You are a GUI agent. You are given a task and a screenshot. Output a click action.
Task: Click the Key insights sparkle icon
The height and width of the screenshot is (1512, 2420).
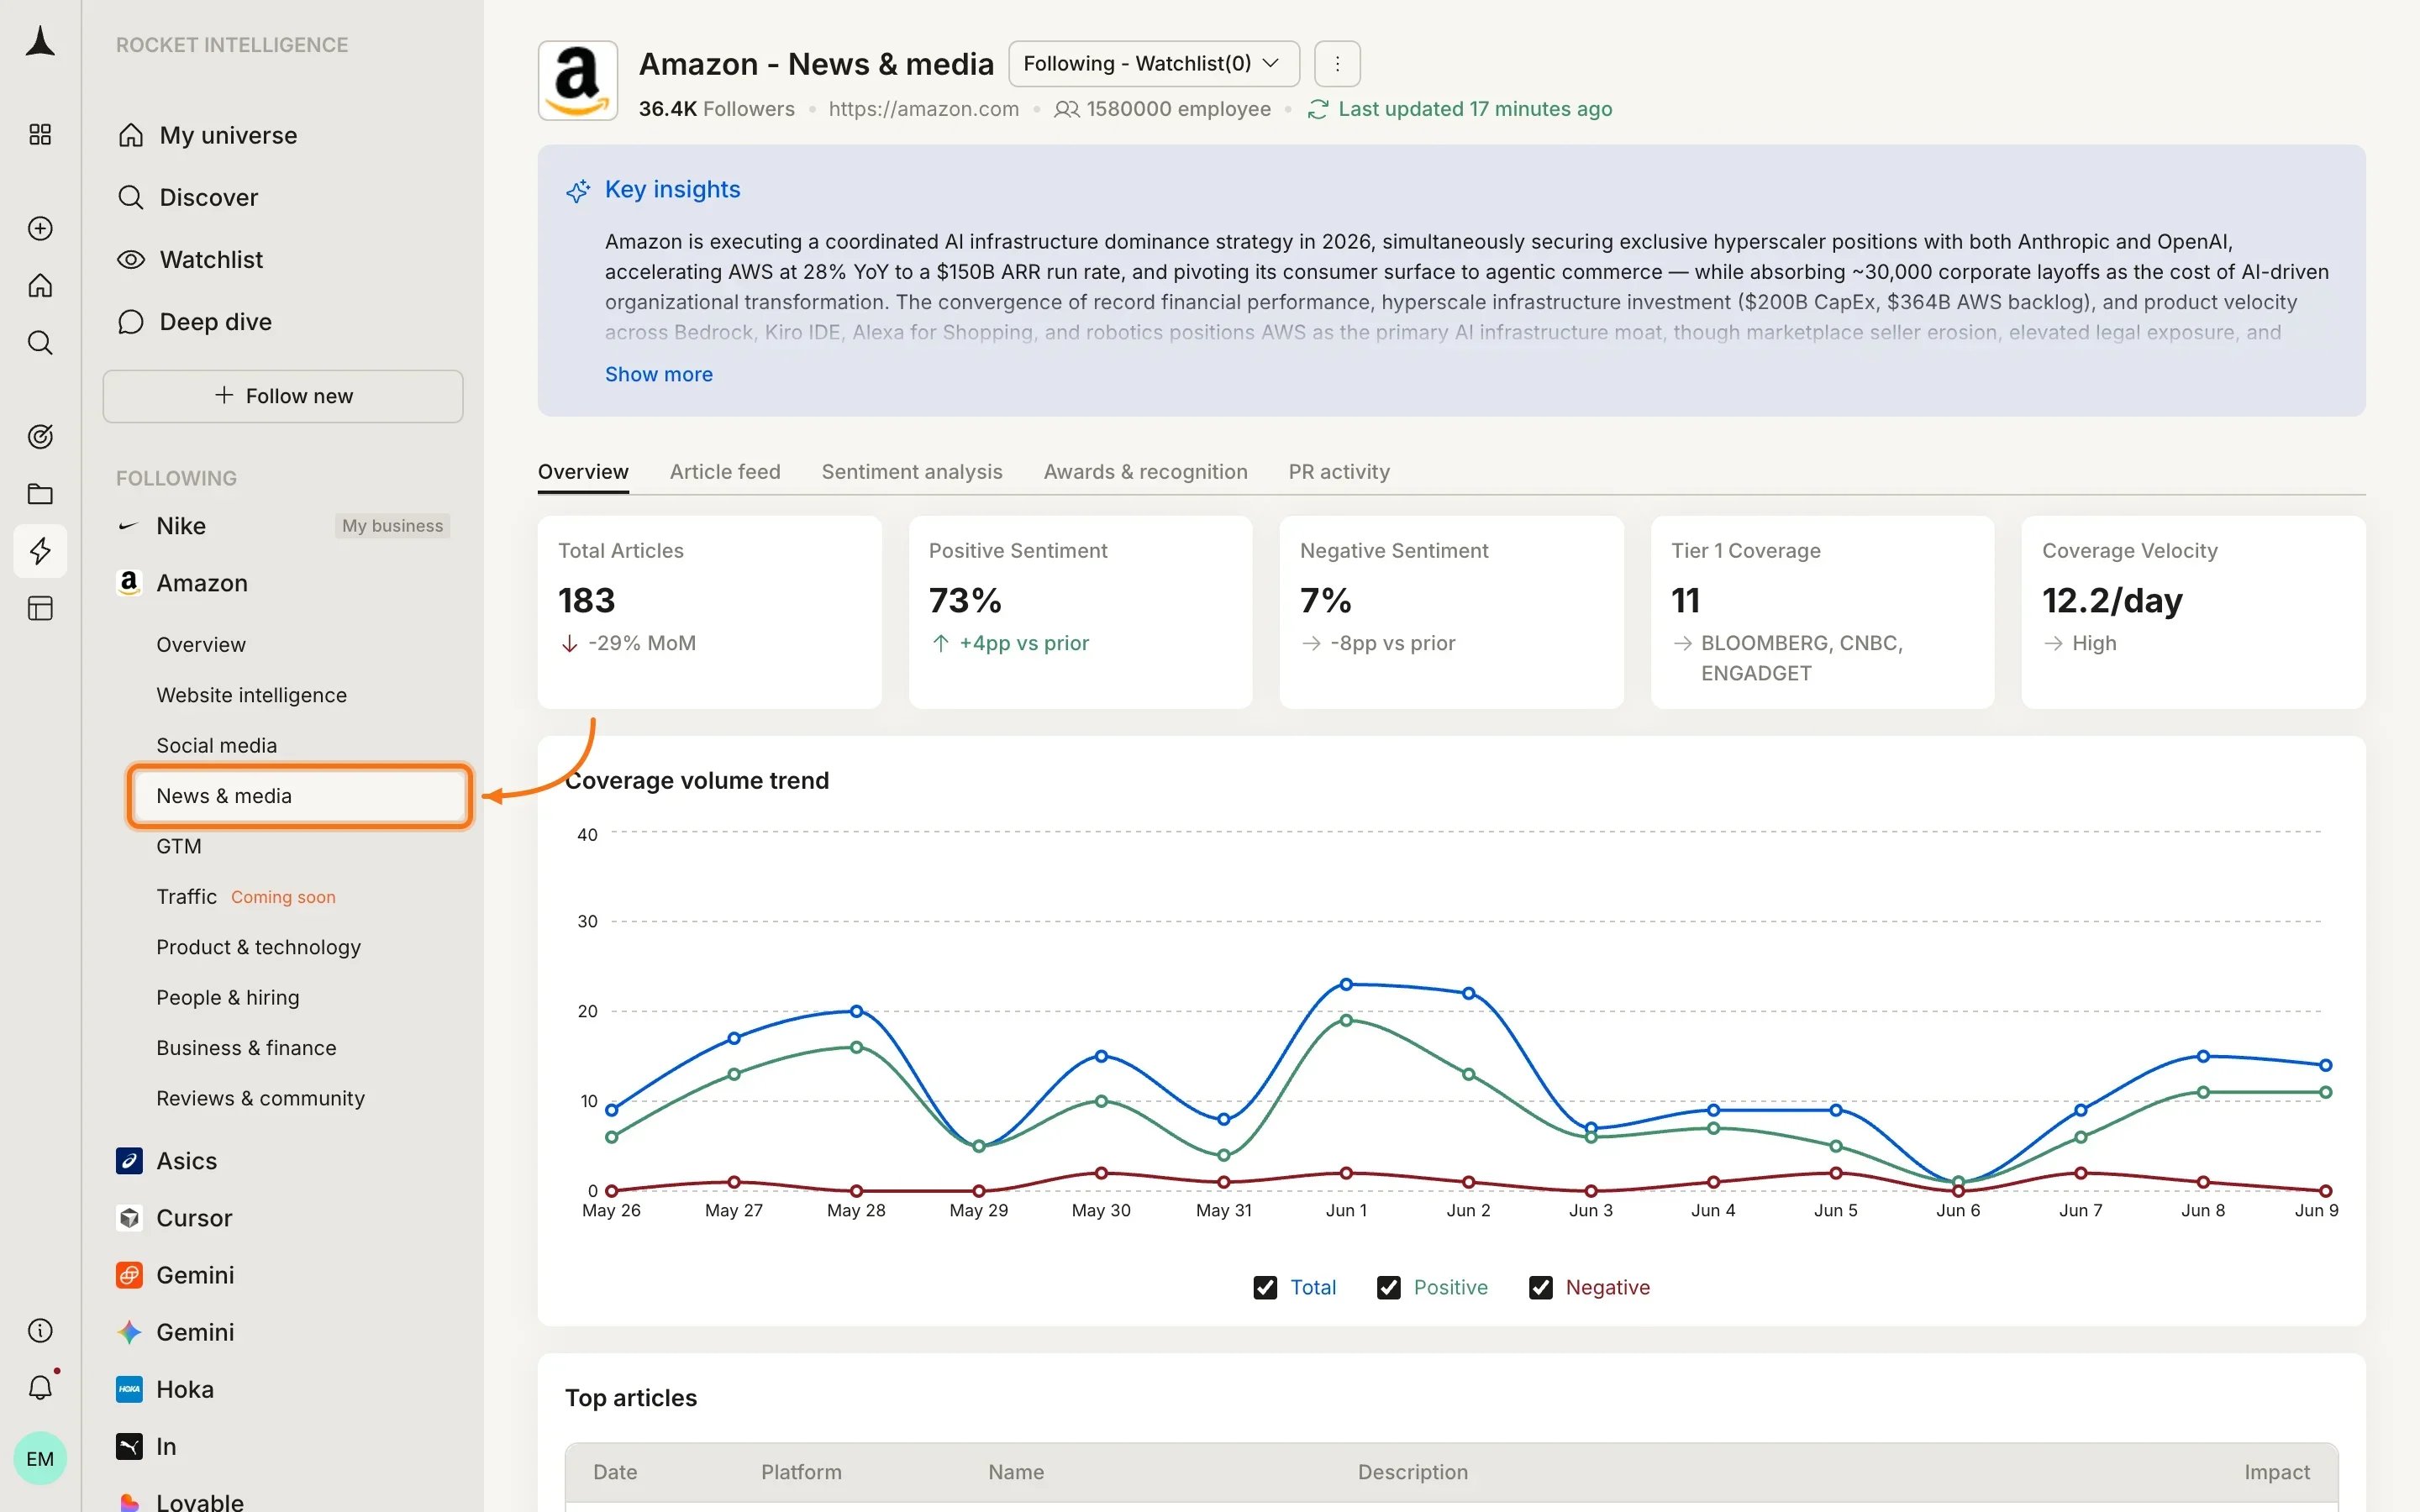pos(578,190)
